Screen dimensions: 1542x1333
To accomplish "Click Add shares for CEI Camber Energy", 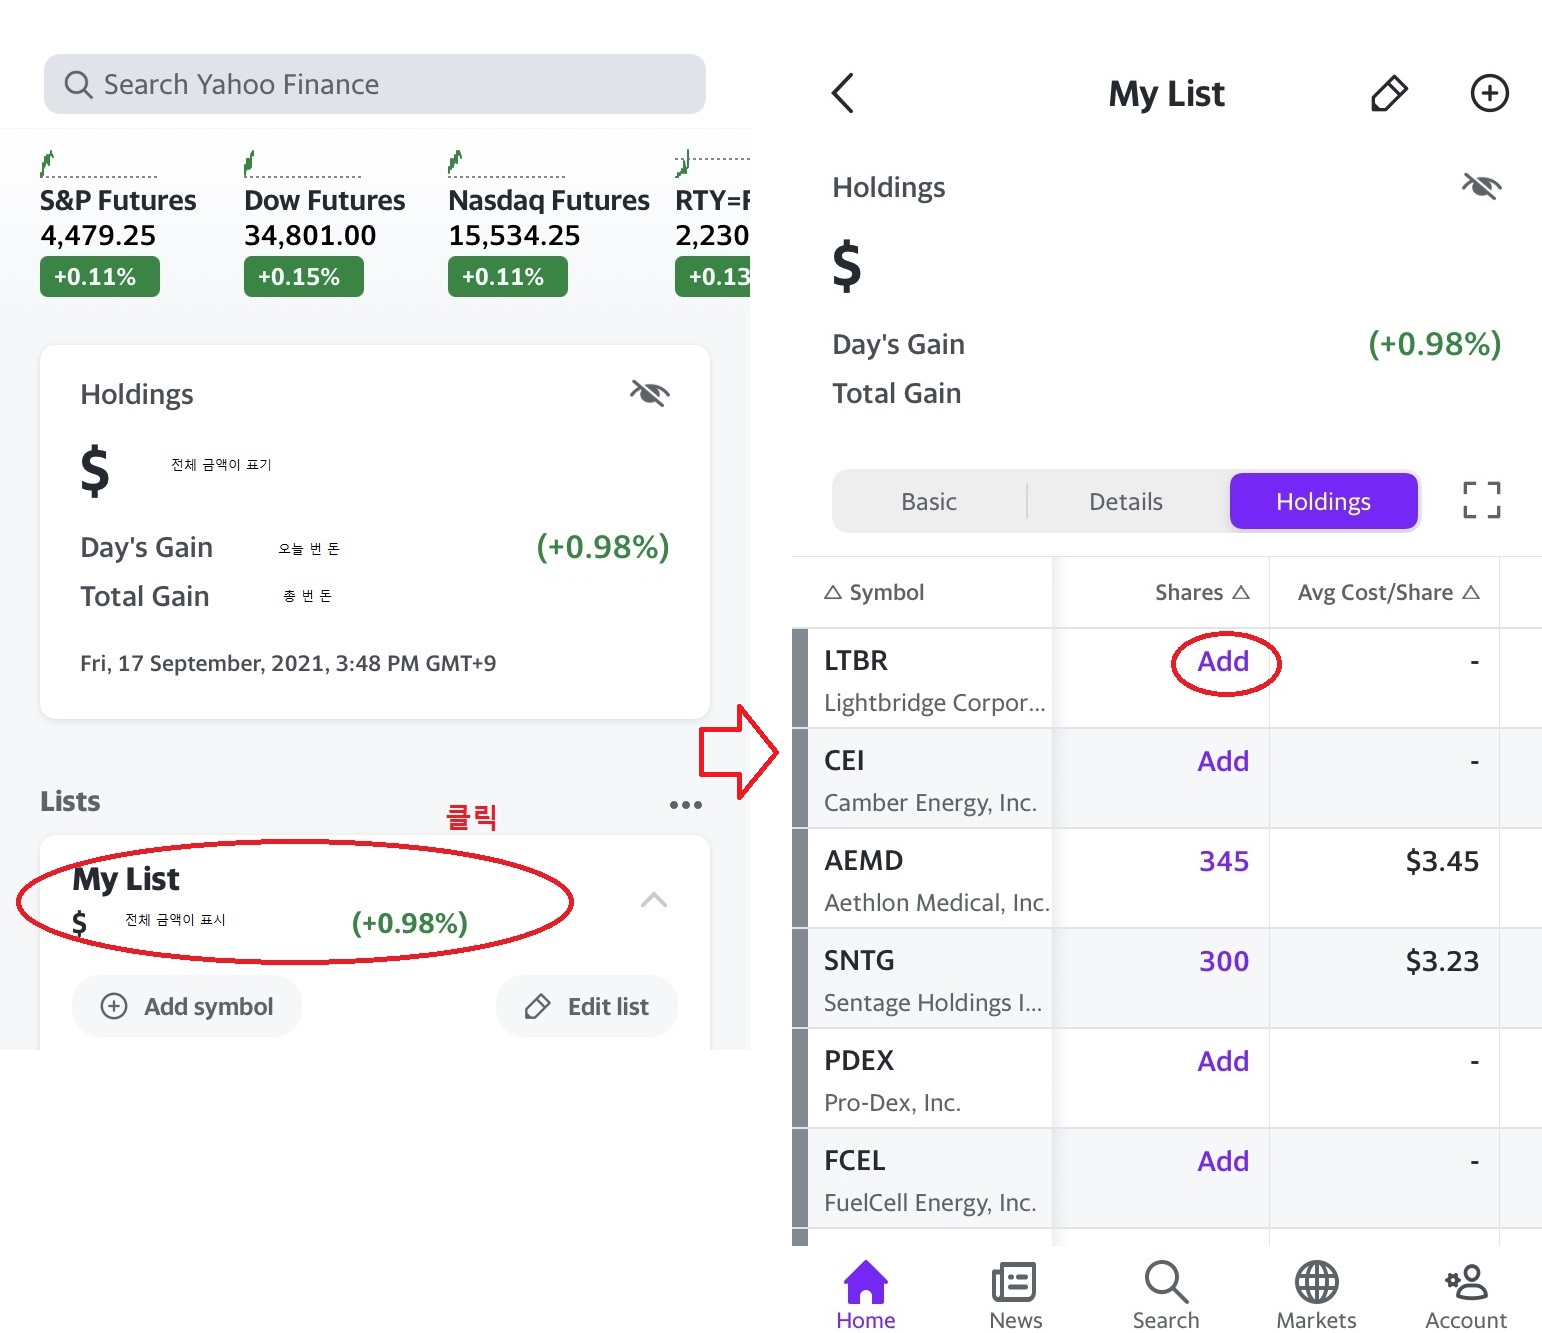I will 1223,761.
